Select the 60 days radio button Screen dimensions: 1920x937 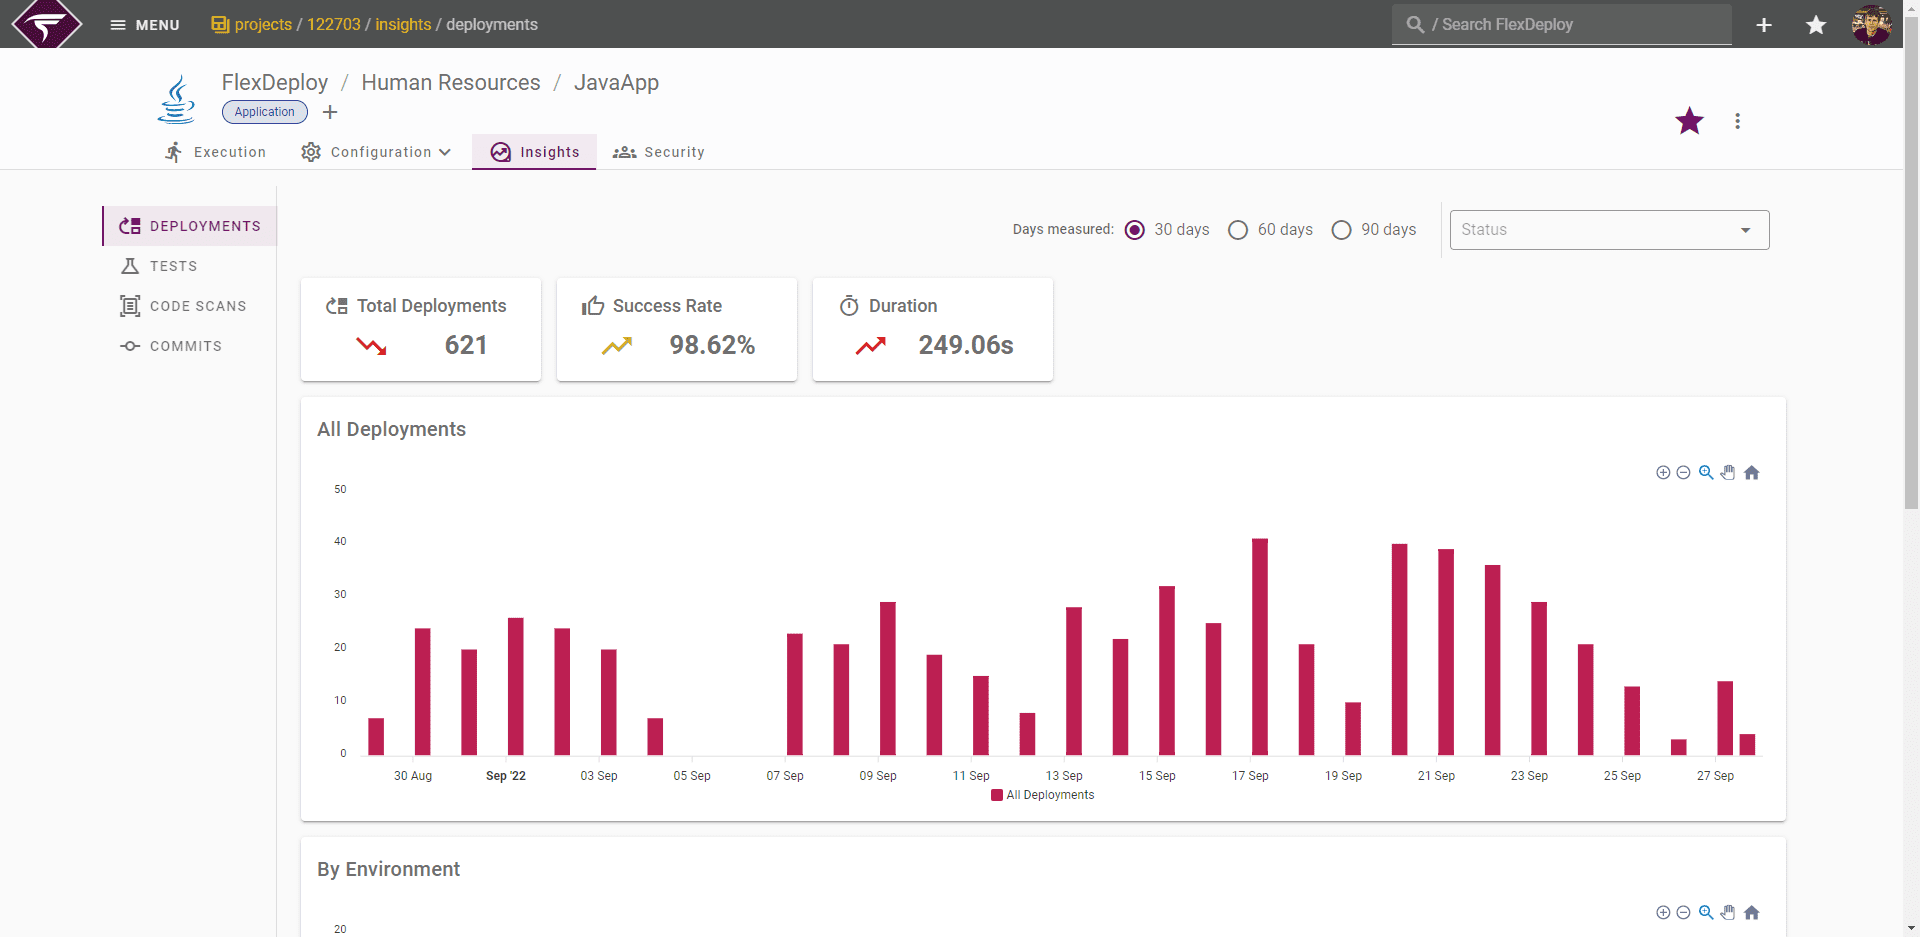[x=1238, y=230]
